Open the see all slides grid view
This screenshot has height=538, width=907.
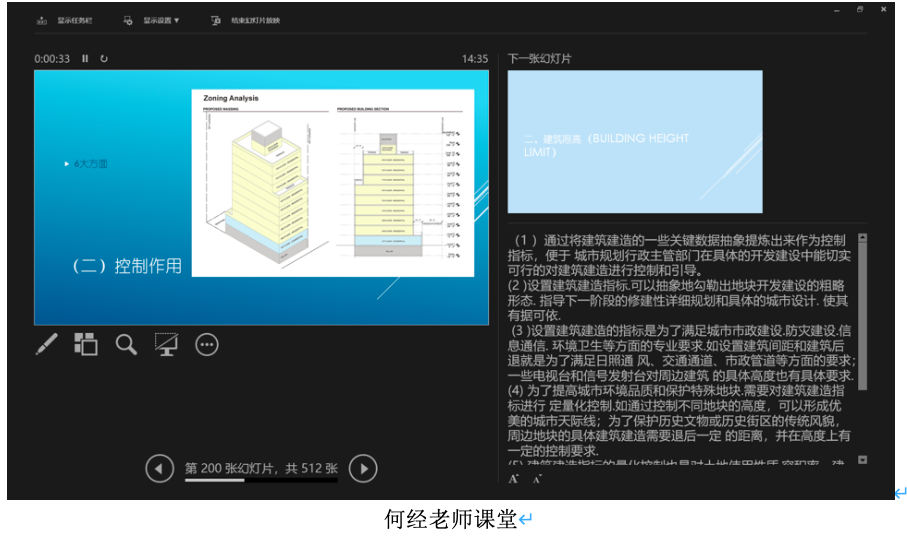(x=86, y=344)
